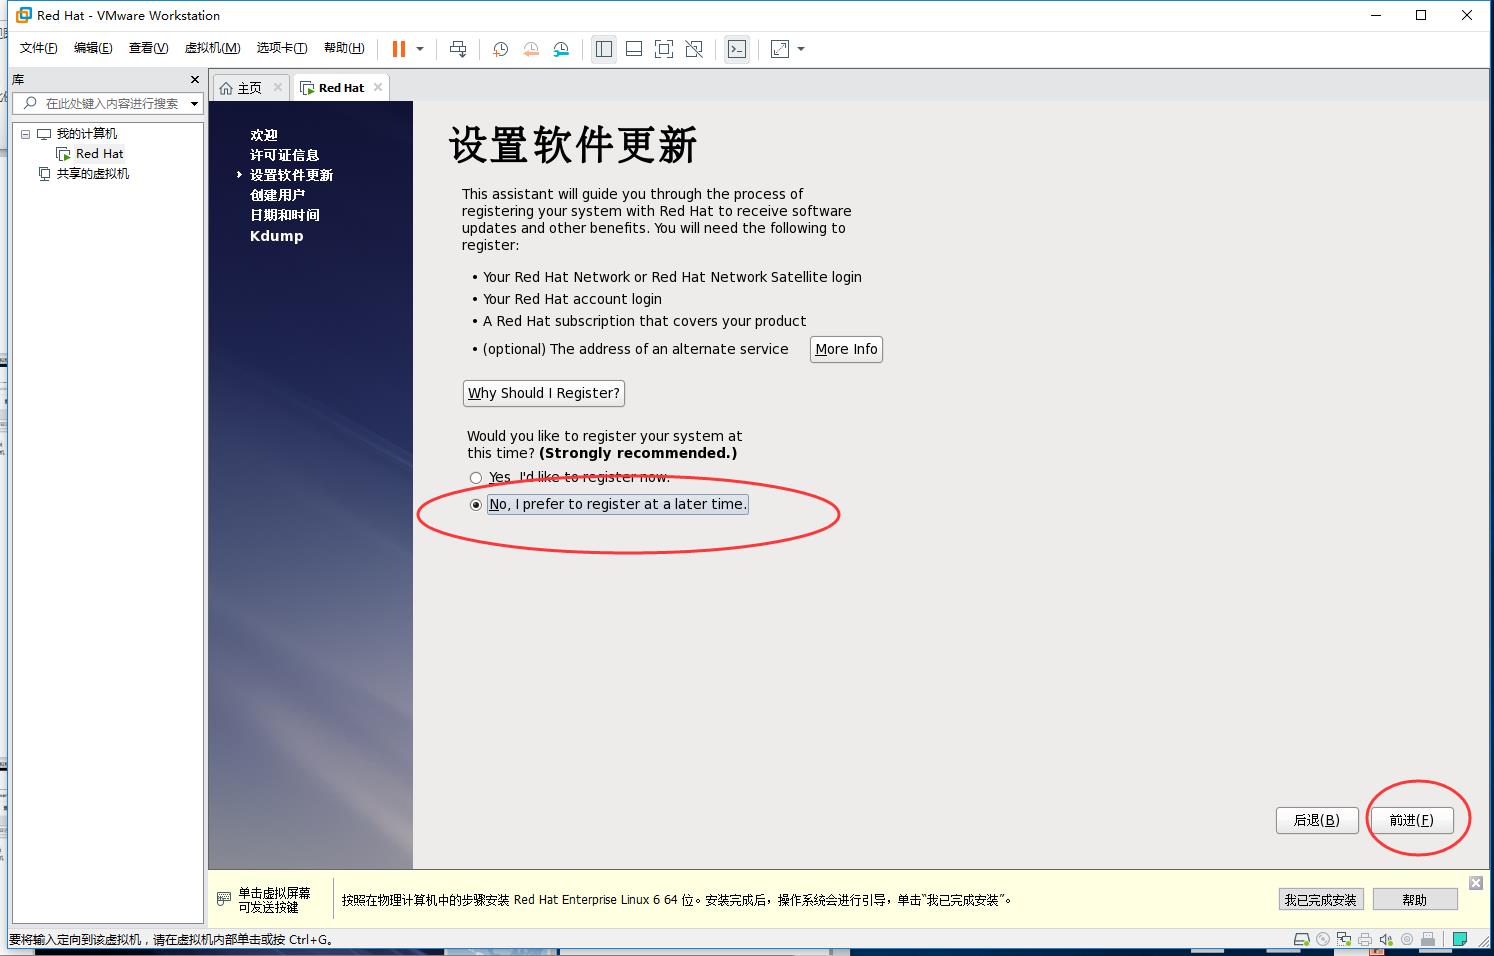1494x956 pixels.
Task: Click the message log note icon
Action: coord(1460,939)
